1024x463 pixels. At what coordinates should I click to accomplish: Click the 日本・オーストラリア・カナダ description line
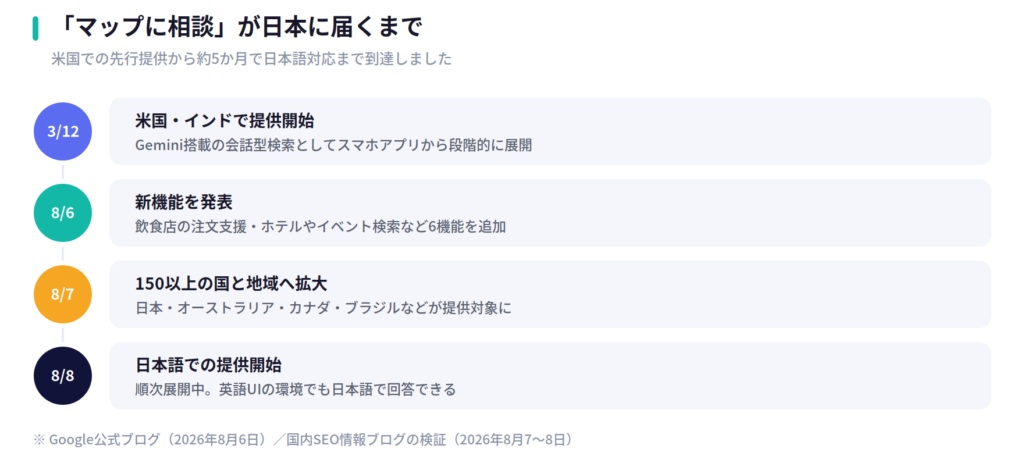click(x=323, y=308)
